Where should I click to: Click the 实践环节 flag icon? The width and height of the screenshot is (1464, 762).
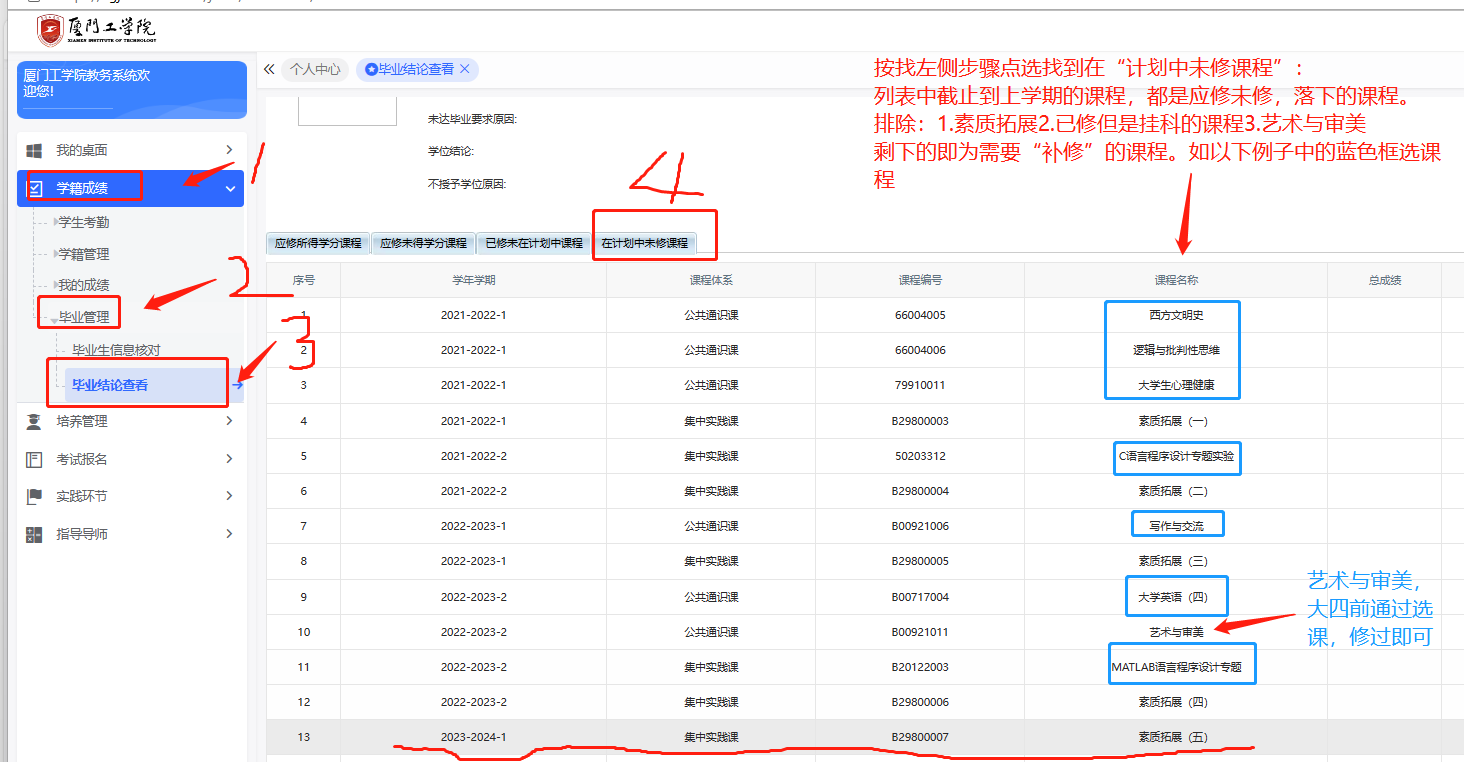34,496
